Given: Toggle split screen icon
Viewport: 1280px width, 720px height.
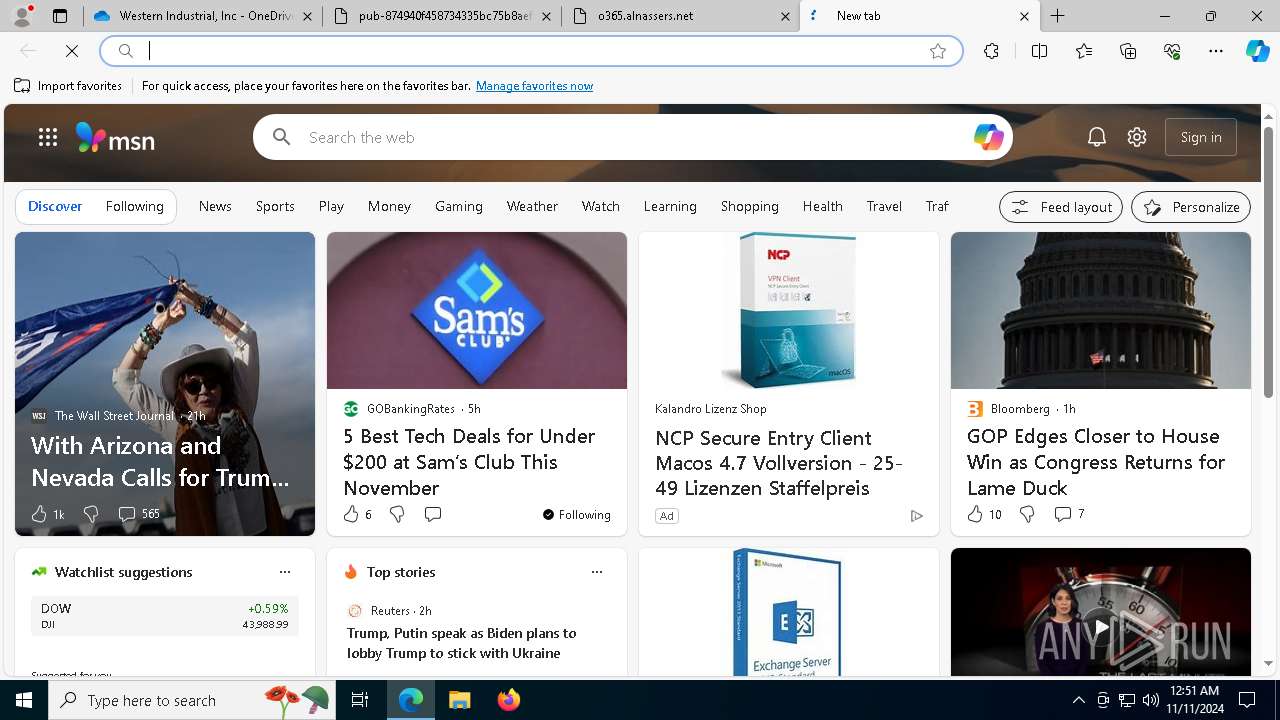Looking at the screenshot, I should click(1039, 51).
